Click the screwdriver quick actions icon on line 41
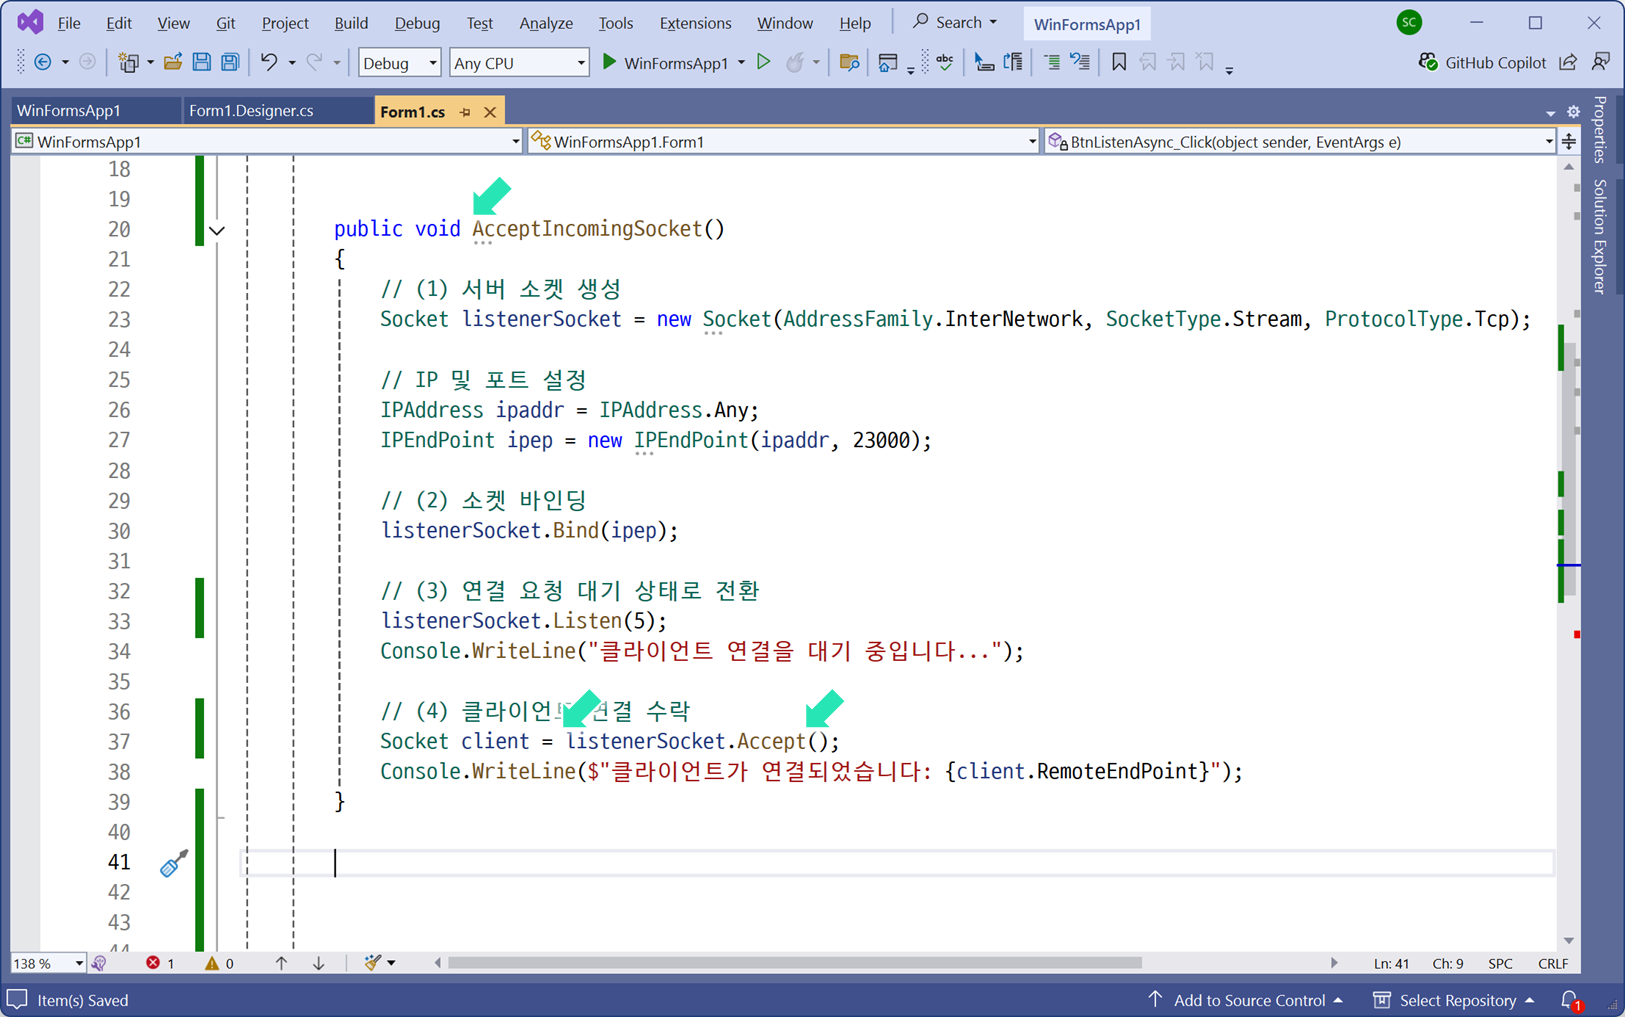This screenshot has height=1017, width=1625. [174, 863]
